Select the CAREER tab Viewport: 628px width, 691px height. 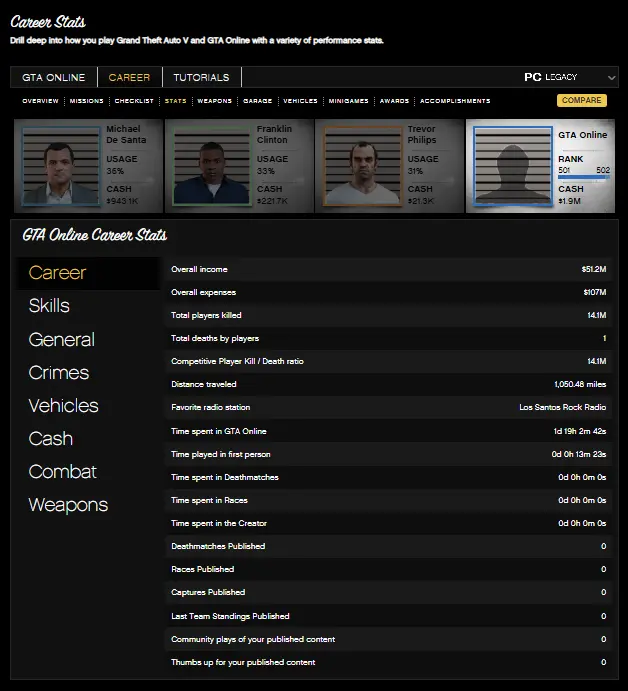click(130, 77)
